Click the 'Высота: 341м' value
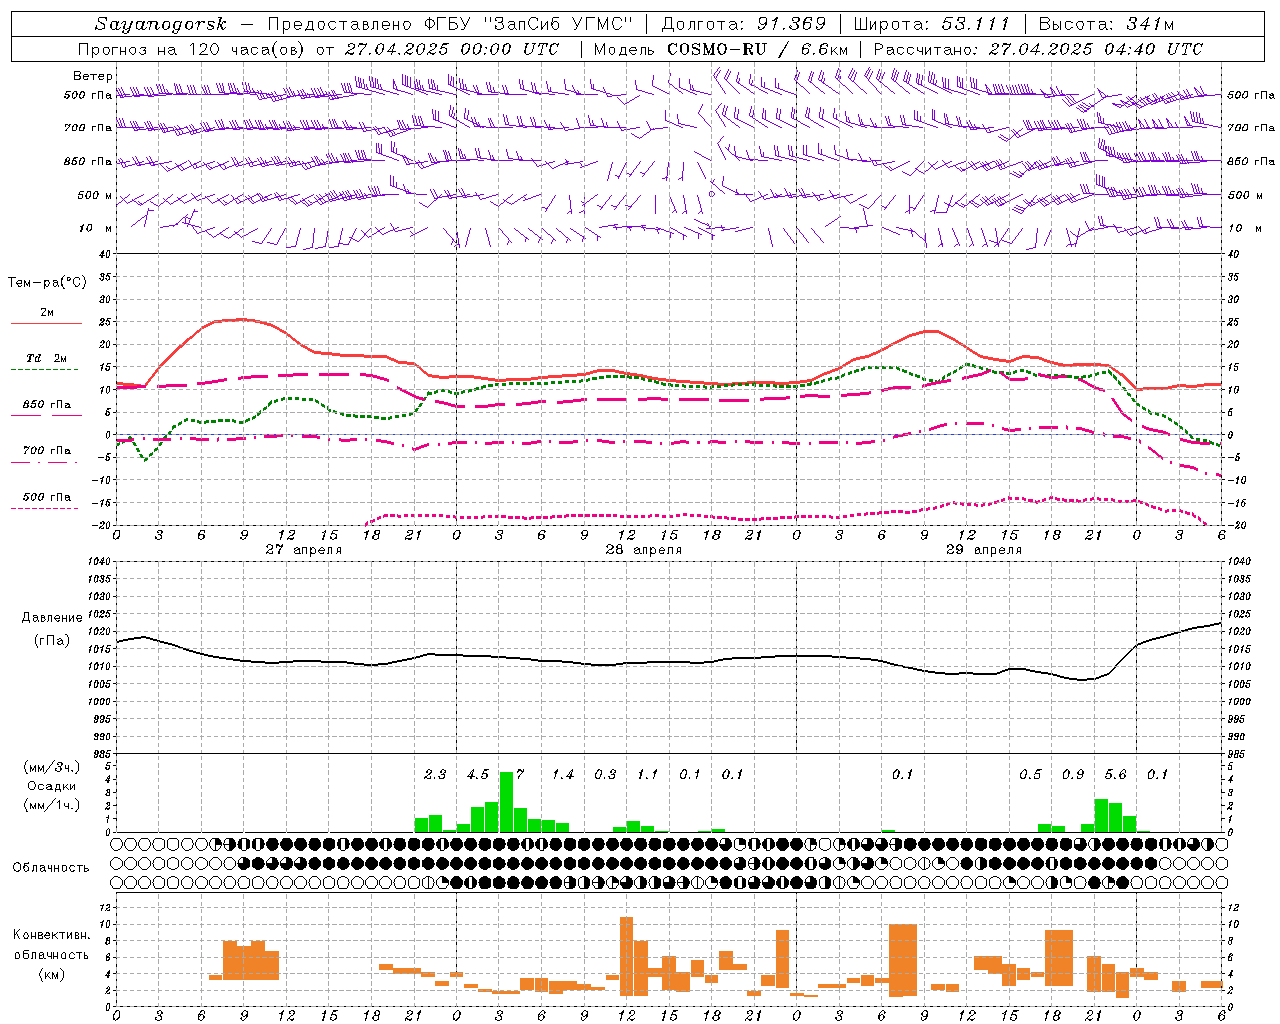This screenshot has width=1280, height=1024. tap(1106, 24)
